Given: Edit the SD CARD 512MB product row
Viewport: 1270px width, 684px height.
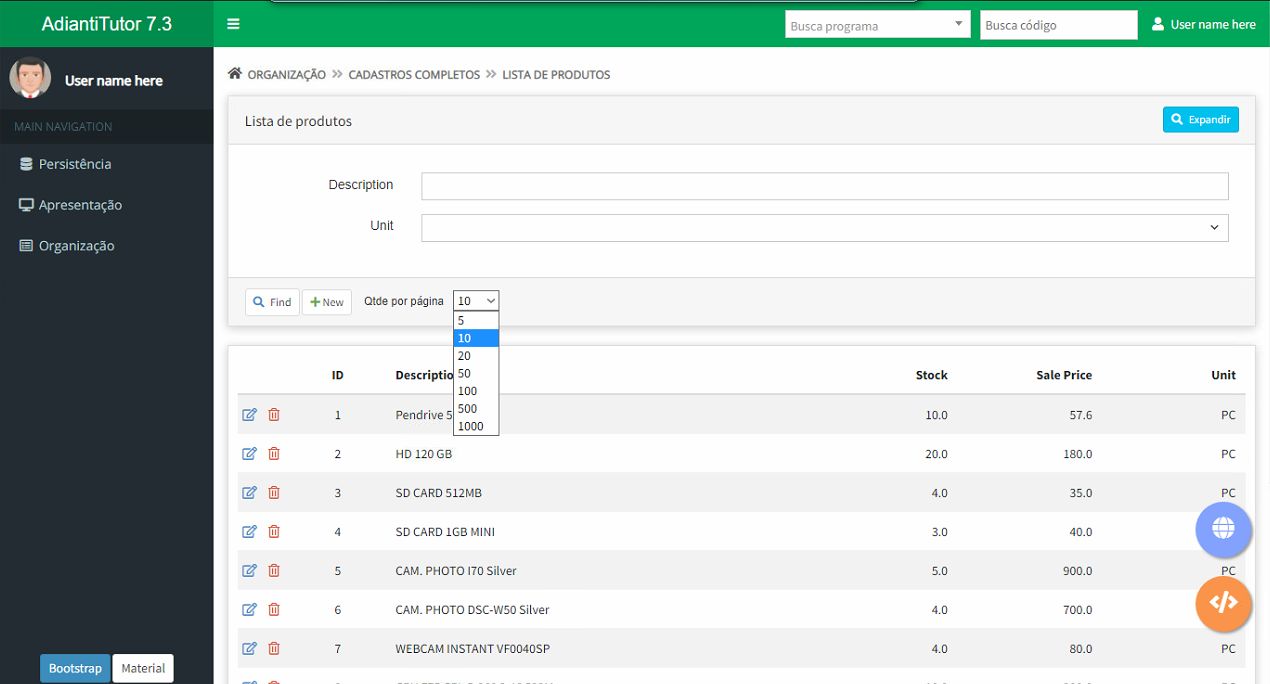Looking at the screenshot, I should point(250,492).
